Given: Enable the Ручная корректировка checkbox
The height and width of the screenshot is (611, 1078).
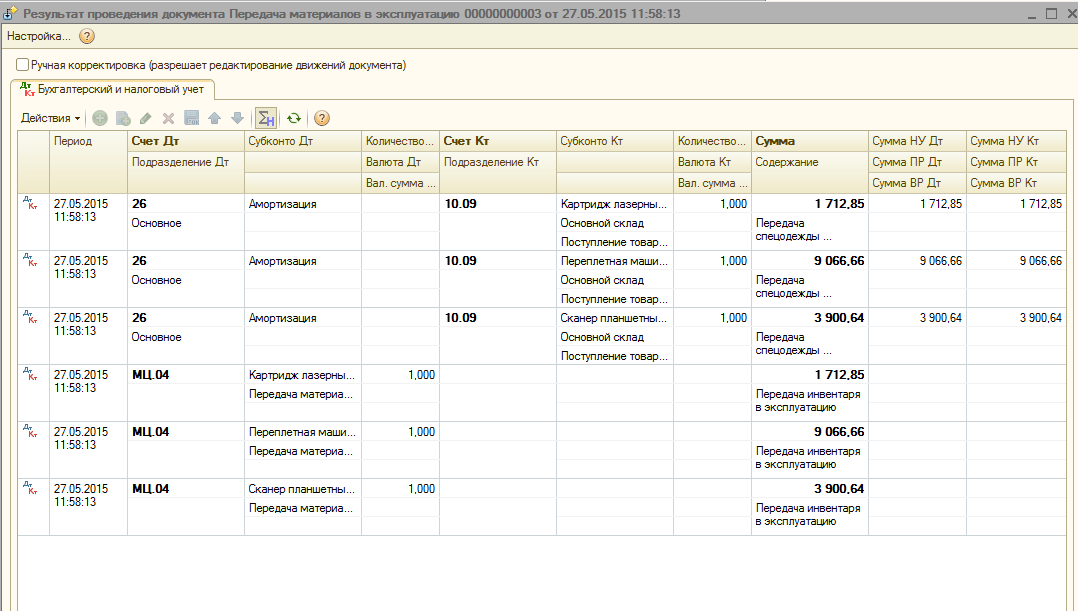Looking at the screenshot, I should pyautogui.click(x=23, y=65).
